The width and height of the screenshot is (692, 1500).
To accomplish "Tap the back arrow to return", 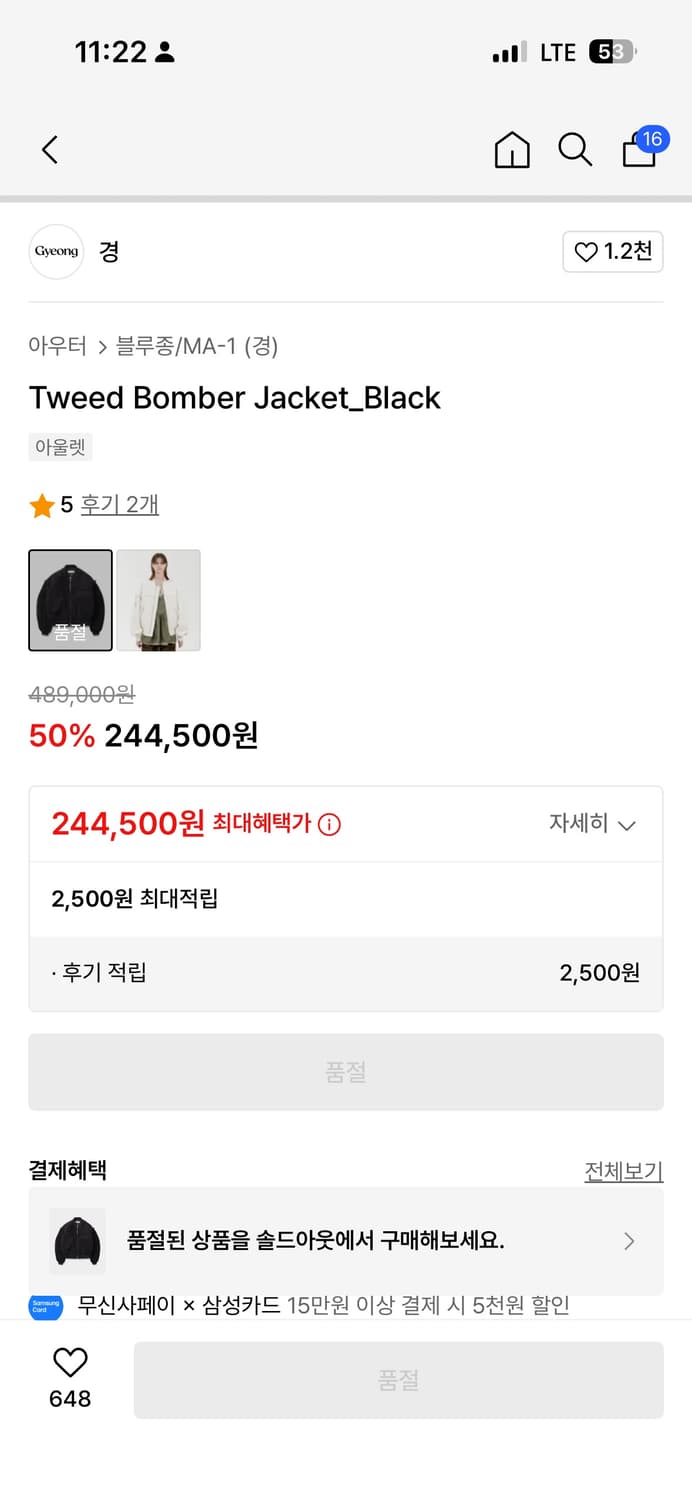I will pyautogui.click(x=49, y=148).
